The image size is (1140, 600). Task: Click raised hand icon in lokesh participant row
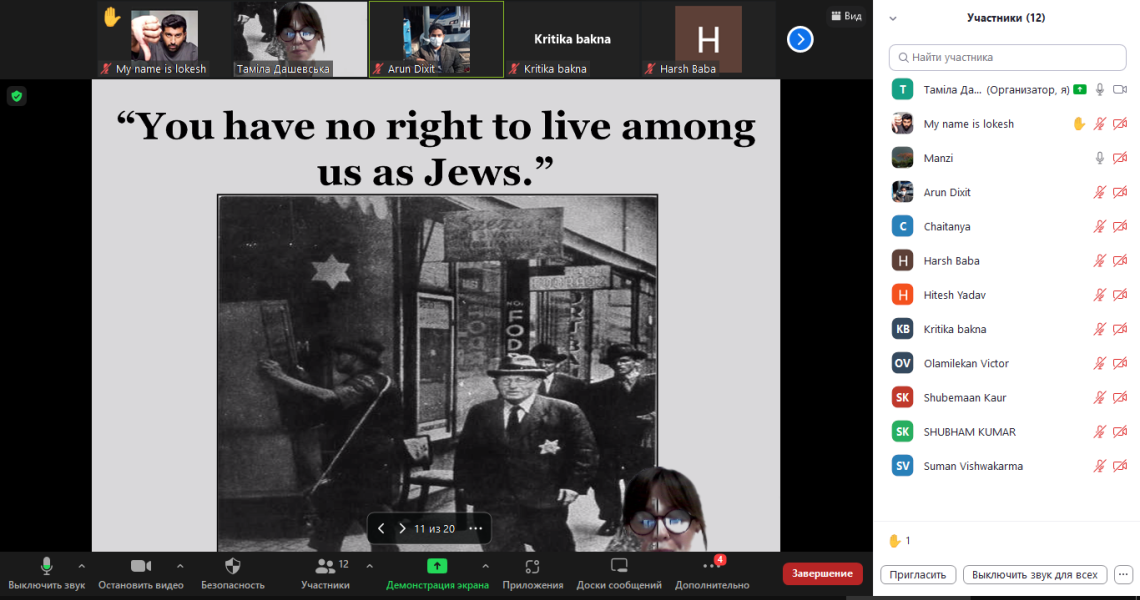tap(1079, 124)
